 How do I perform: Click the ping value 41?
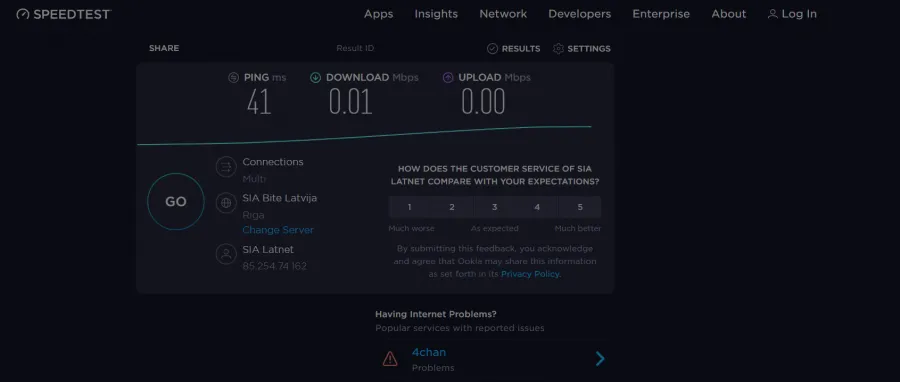pyautogui.click(x=259, y=103)
